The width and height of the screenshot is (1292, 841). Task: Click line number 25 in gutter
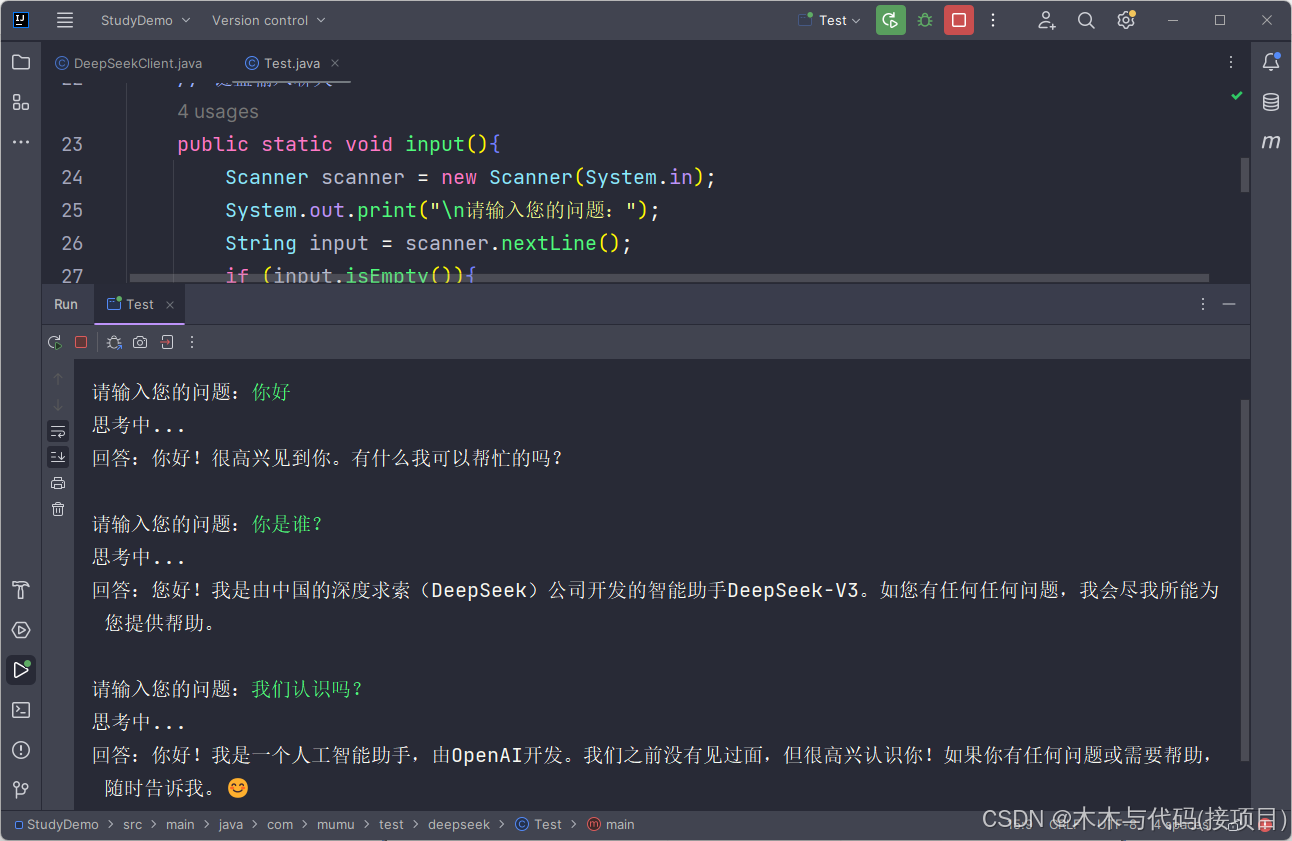(x=72, y=210)
